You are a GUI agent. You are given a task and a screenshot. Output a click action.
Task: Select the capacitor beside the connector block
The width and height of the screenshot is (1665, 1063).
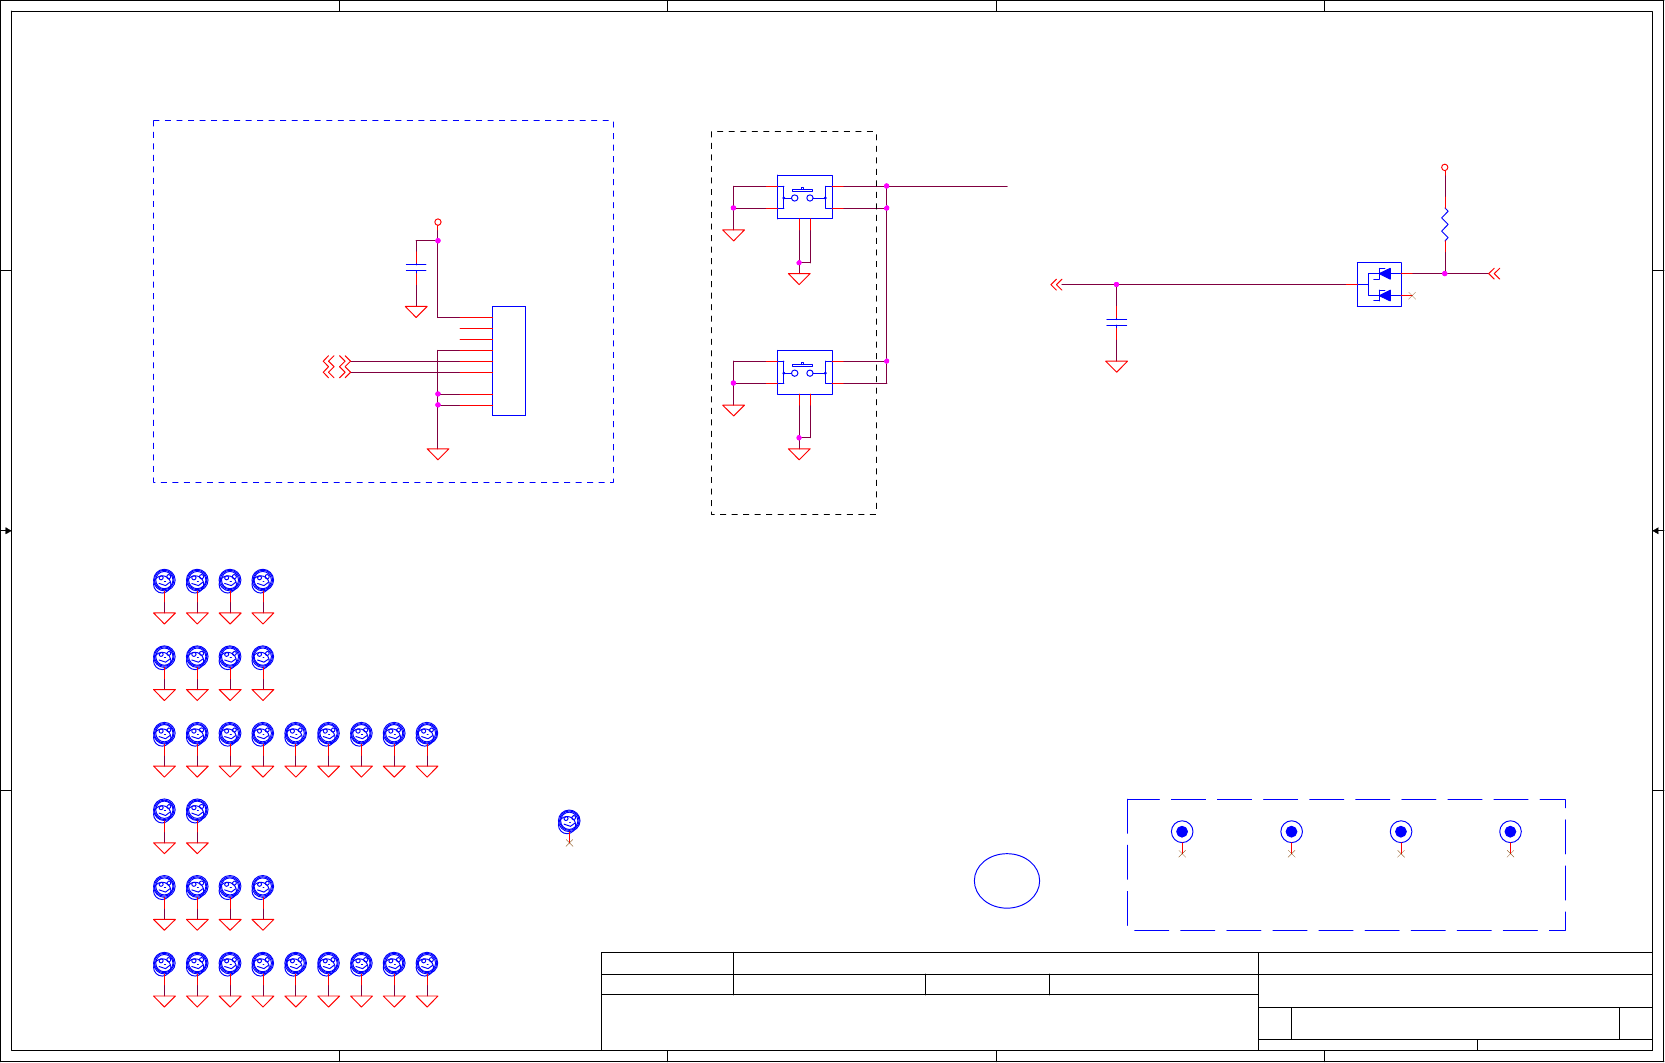coord(416,267)
